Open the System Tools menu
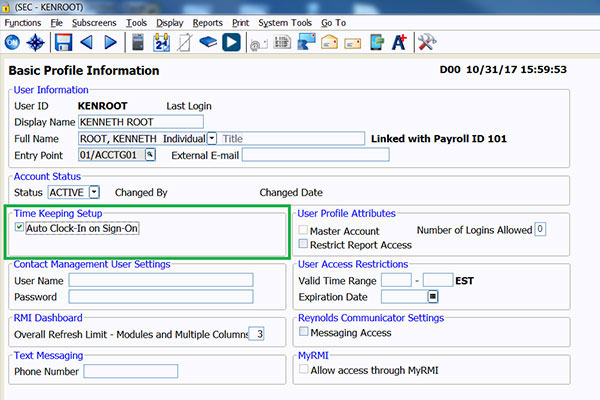The height and width of the screenshot is (400, 600). (286, 21)
